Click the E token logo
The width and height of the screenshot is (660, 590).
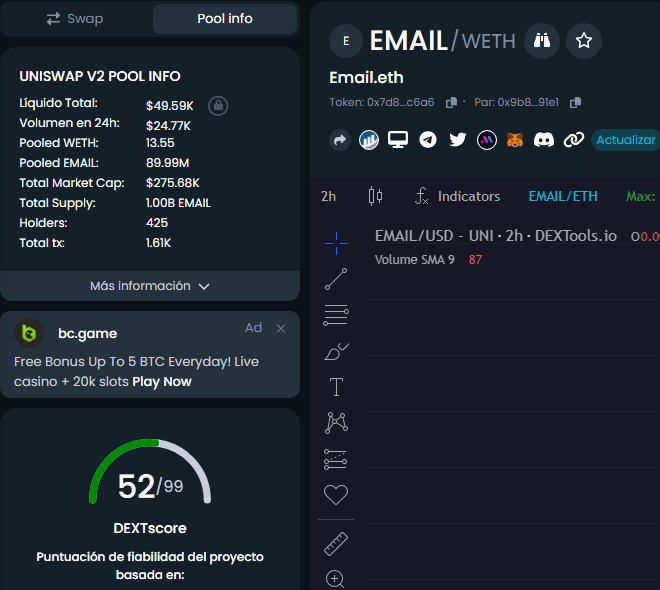coord(346,41)
